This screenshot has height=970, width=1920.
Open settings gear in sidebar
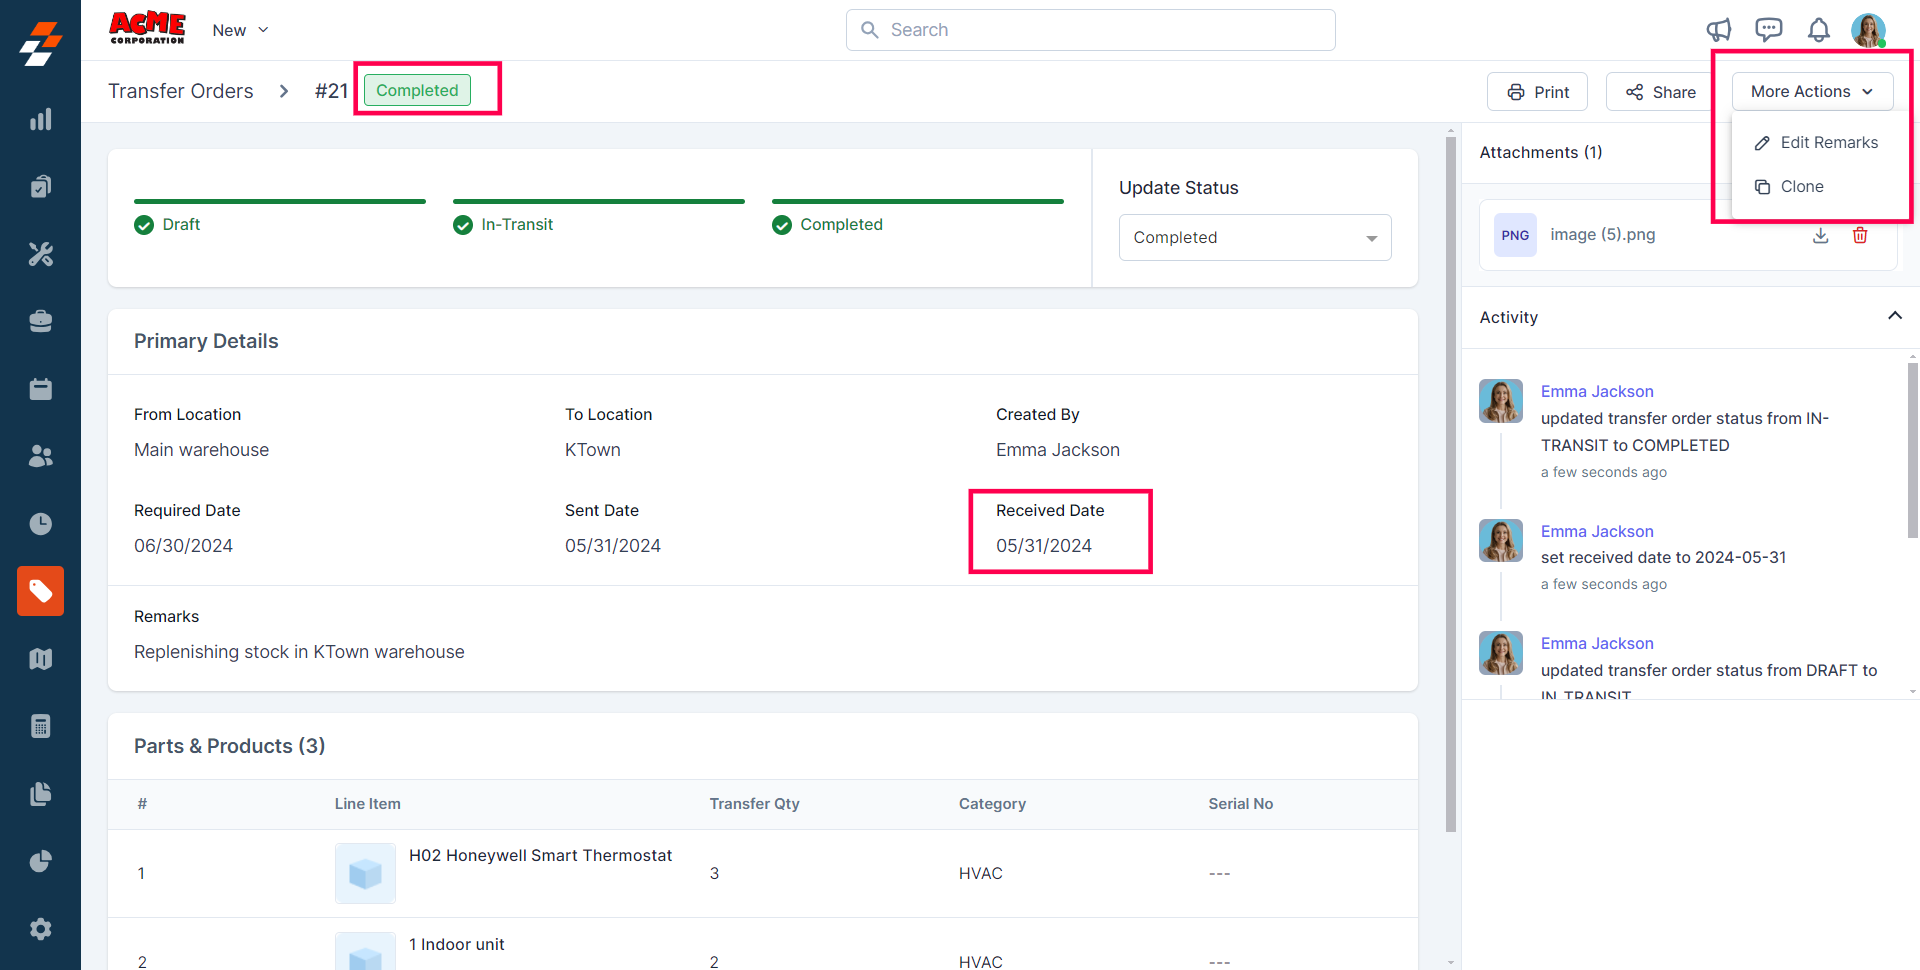click(x=40, y=929)
